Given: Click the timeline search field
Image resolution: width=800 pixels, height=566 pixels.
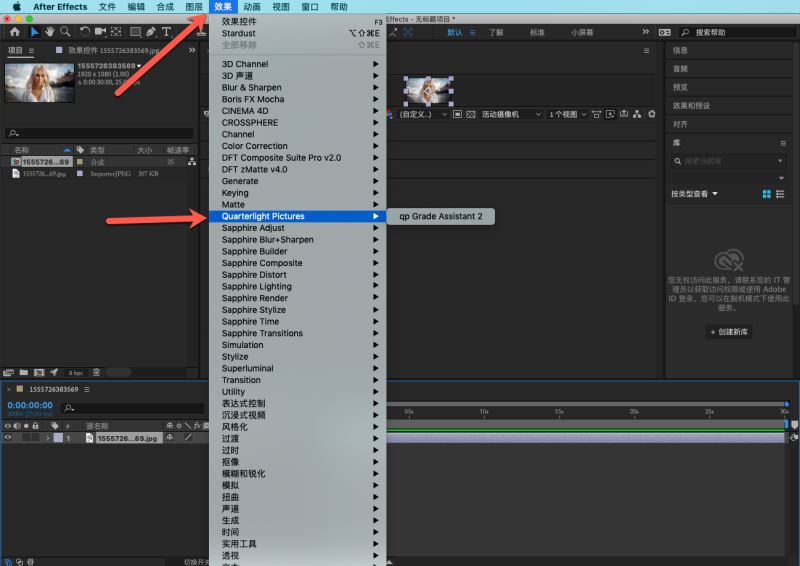Looking at the screenshot, I should 133,408.
